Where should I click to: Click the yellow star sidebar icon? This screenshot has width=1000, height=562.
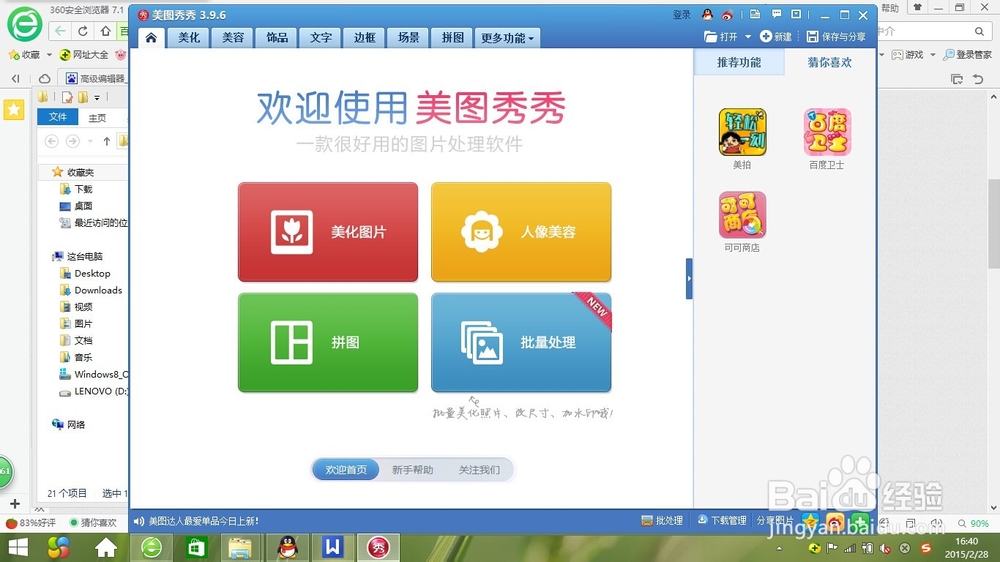point(13,110)
